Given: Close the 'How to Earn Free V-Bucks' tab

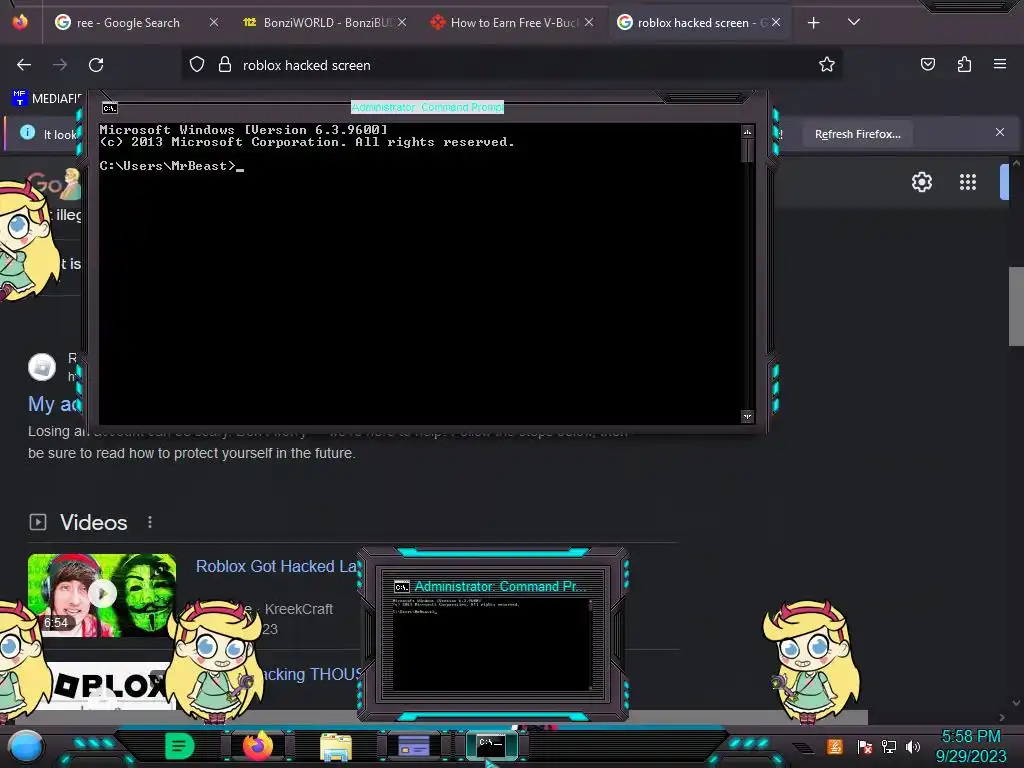Looking at the screenshot, I should [x=589, y=22].
